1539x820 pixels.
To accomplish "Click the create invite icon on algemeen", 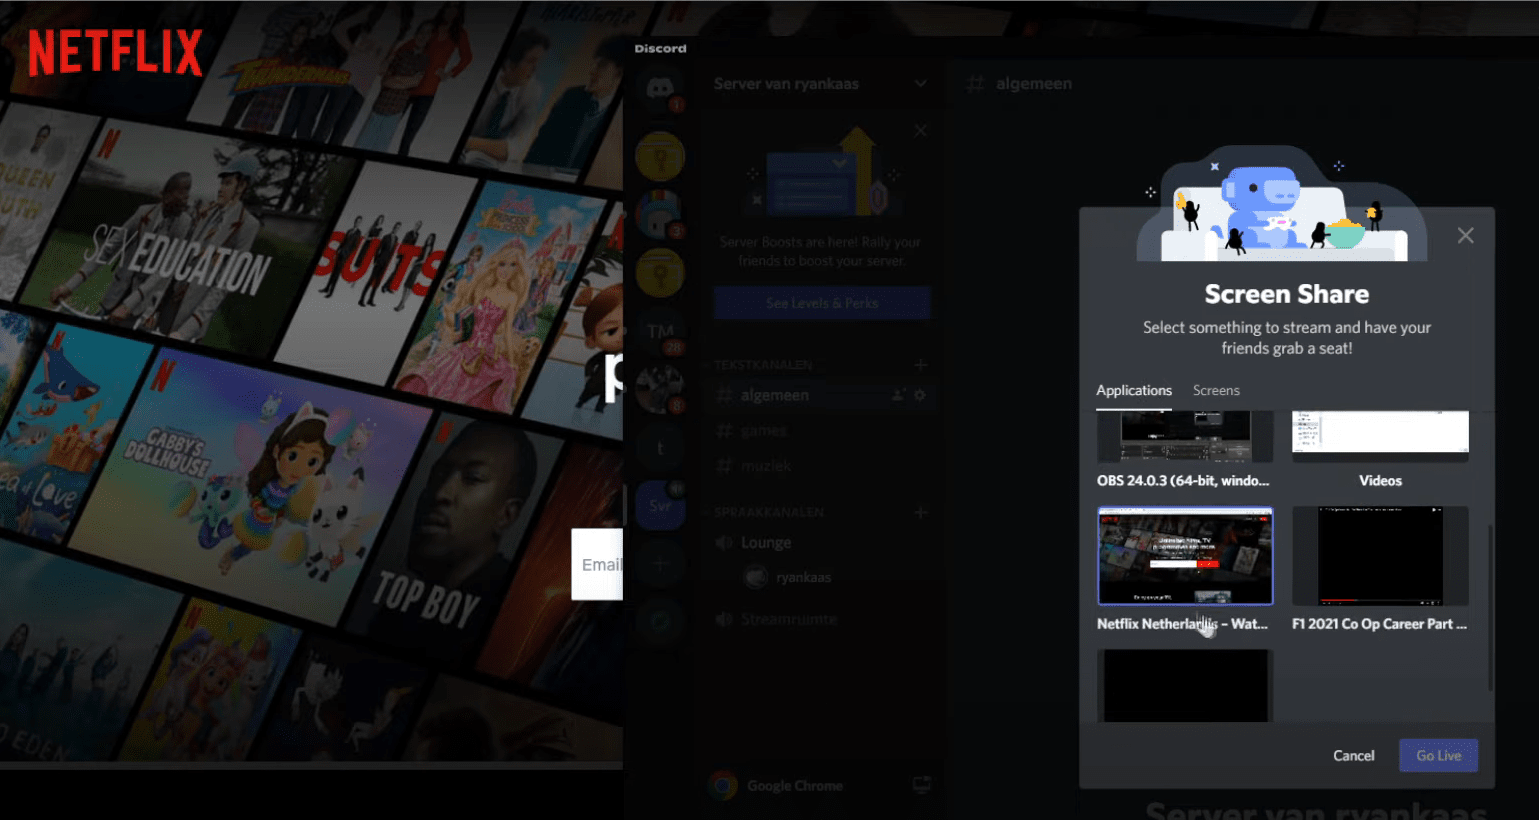I will click(x=898, y=395).
